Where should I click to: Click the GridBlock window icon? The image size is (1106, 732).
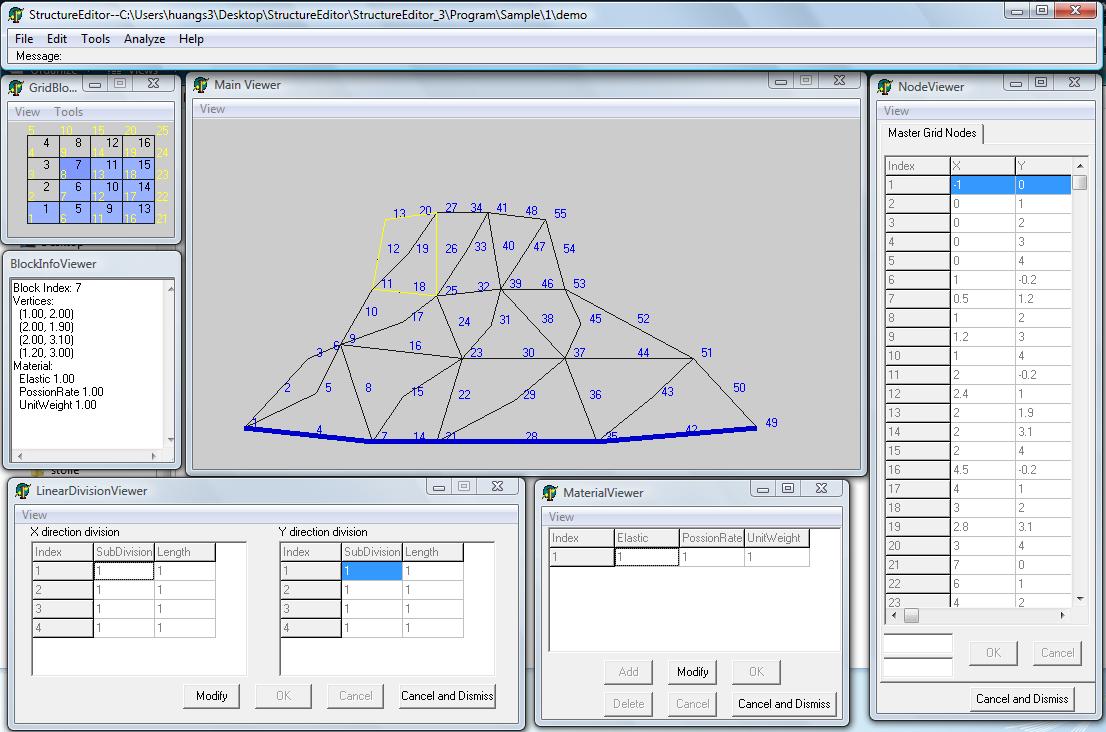click(x=15, y=87)
